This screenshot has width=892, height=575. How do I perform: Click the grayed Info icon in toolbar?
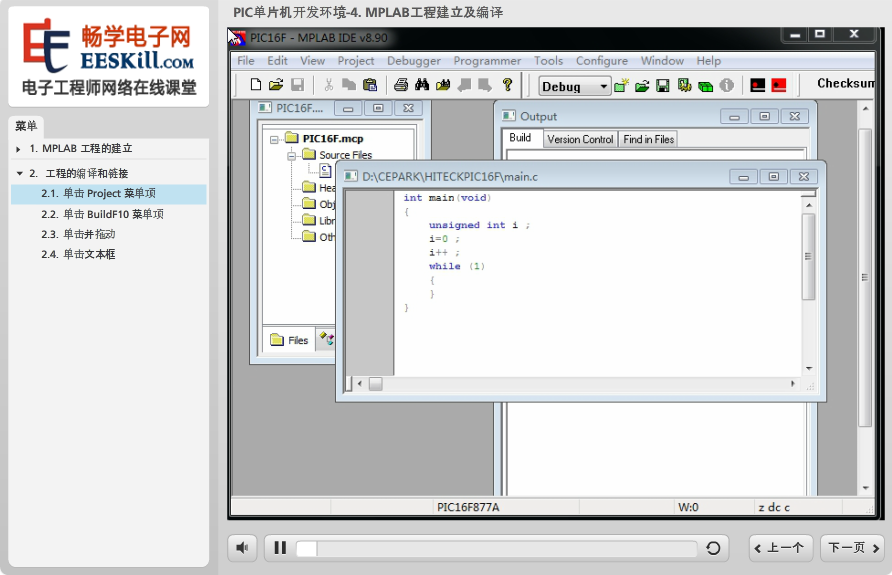point(726,85)
